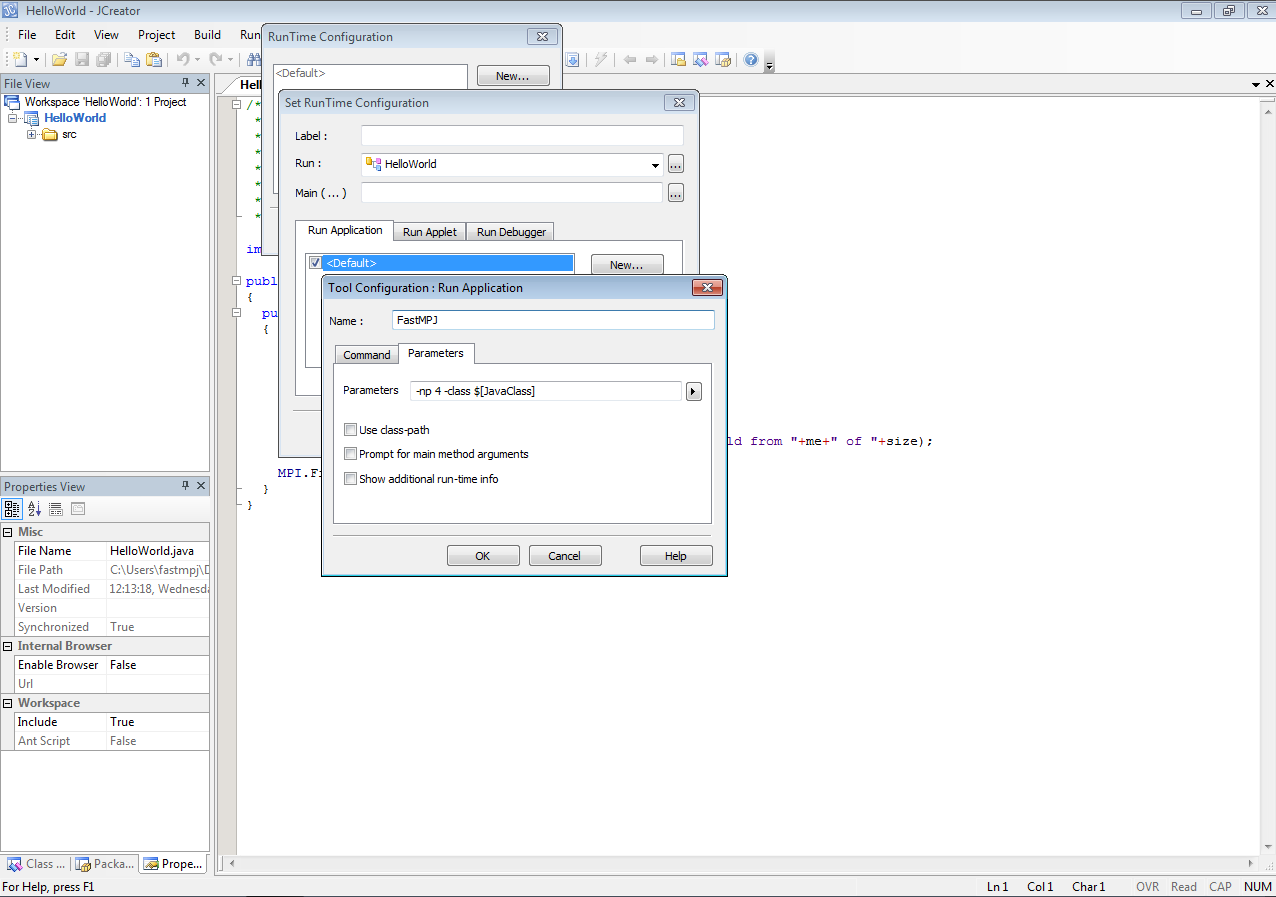Click into the Parameters text field
The image size is (1276, 897).
546,391
